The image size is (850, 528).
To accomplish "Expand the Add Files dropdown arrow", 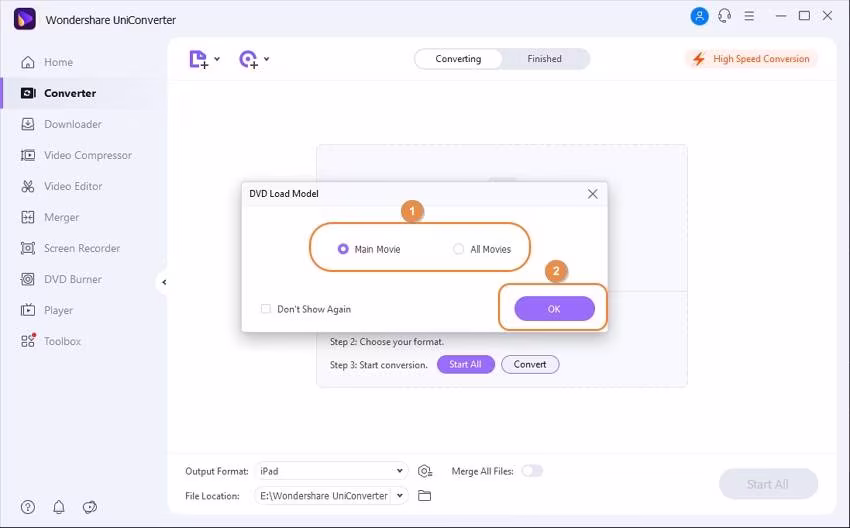I will point(217,59).
